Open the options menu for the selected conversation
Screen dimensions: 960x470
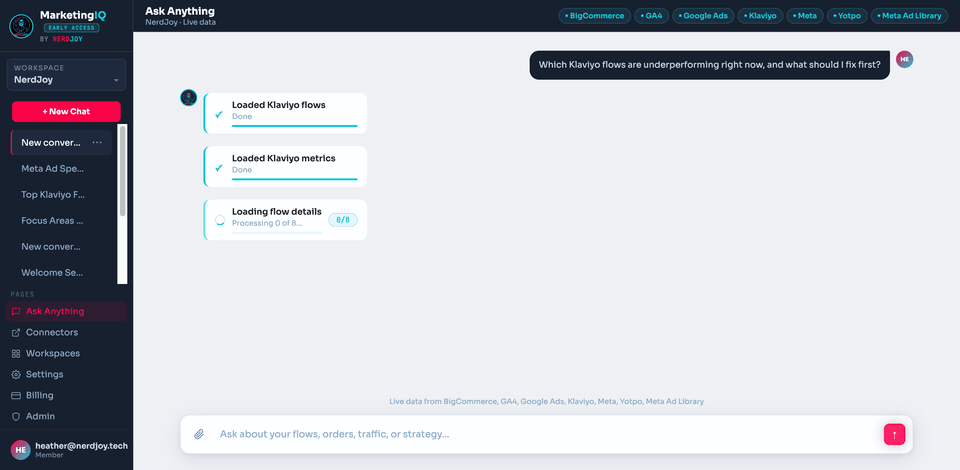(x=97, y=143)
